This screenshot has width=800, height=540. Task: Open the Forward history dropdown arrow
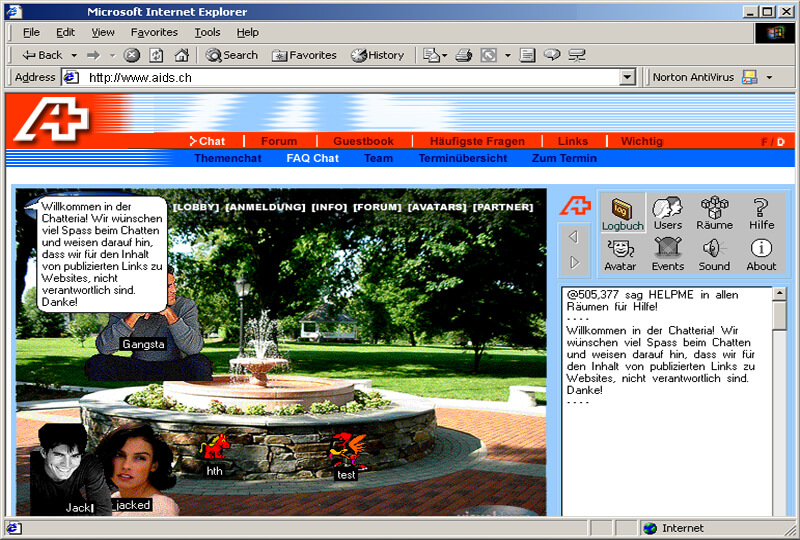tap(113, 55)
